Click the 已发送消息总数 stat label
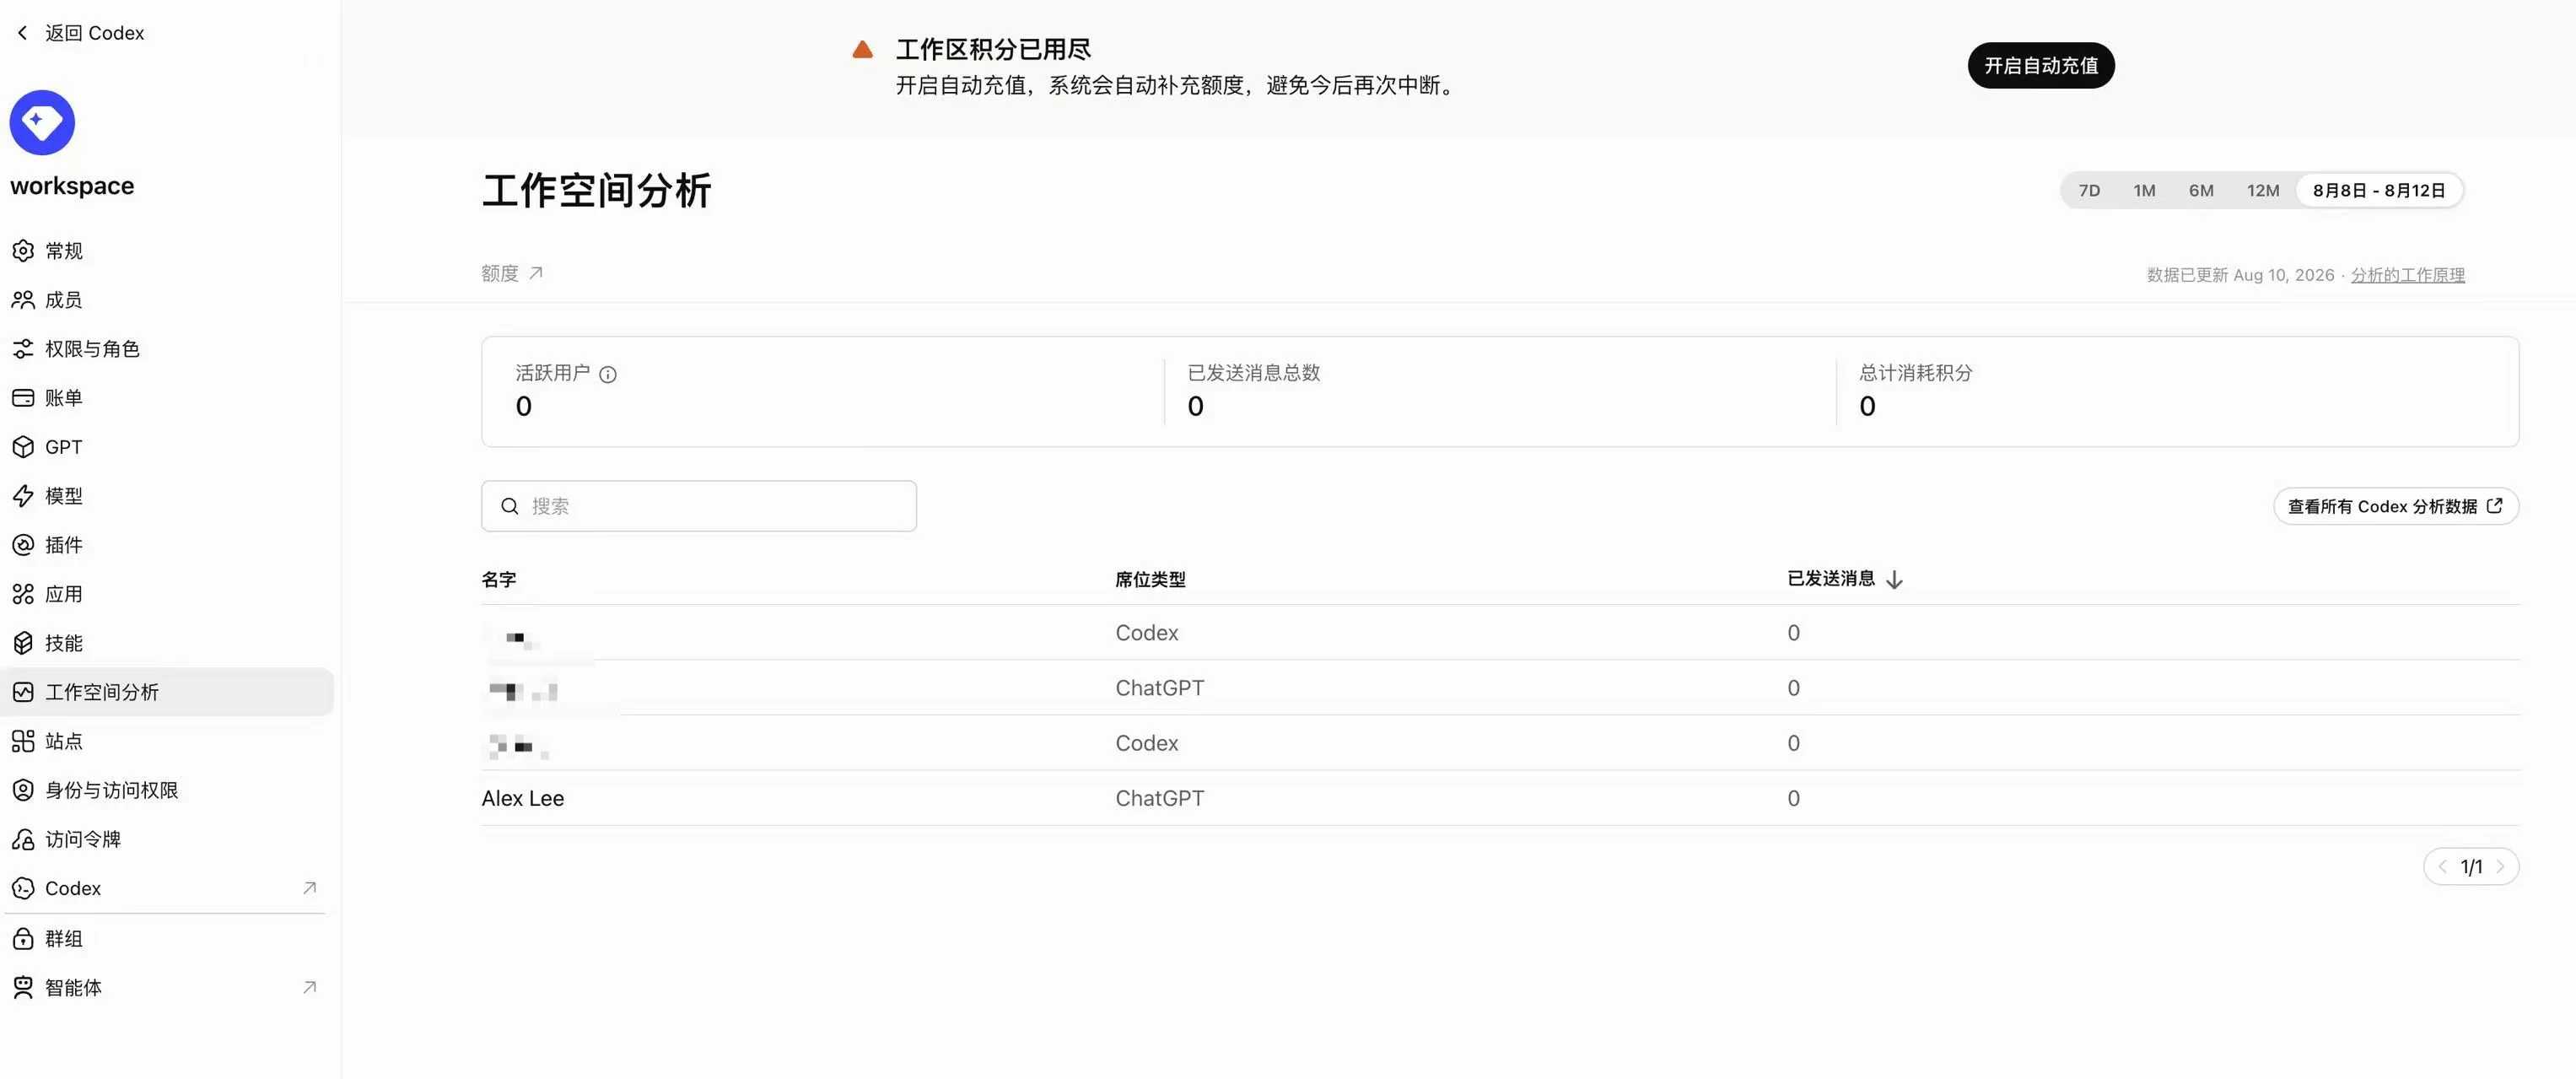 1254,373
